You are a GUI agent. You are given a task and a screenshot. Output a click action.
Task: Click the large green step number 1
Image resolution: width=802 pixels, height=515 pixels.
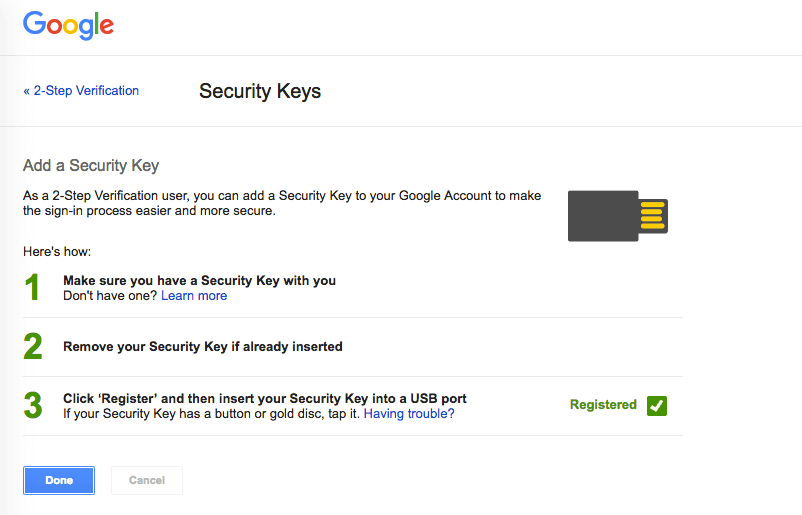[33, 288]
